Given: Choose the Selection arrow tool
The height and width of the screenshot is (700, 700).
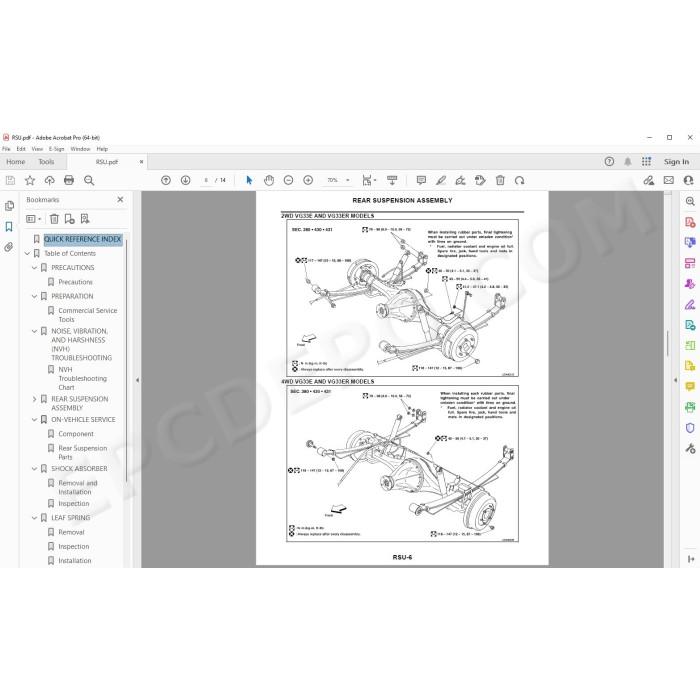Looking at the screenshot, I should tap(249, 180).
